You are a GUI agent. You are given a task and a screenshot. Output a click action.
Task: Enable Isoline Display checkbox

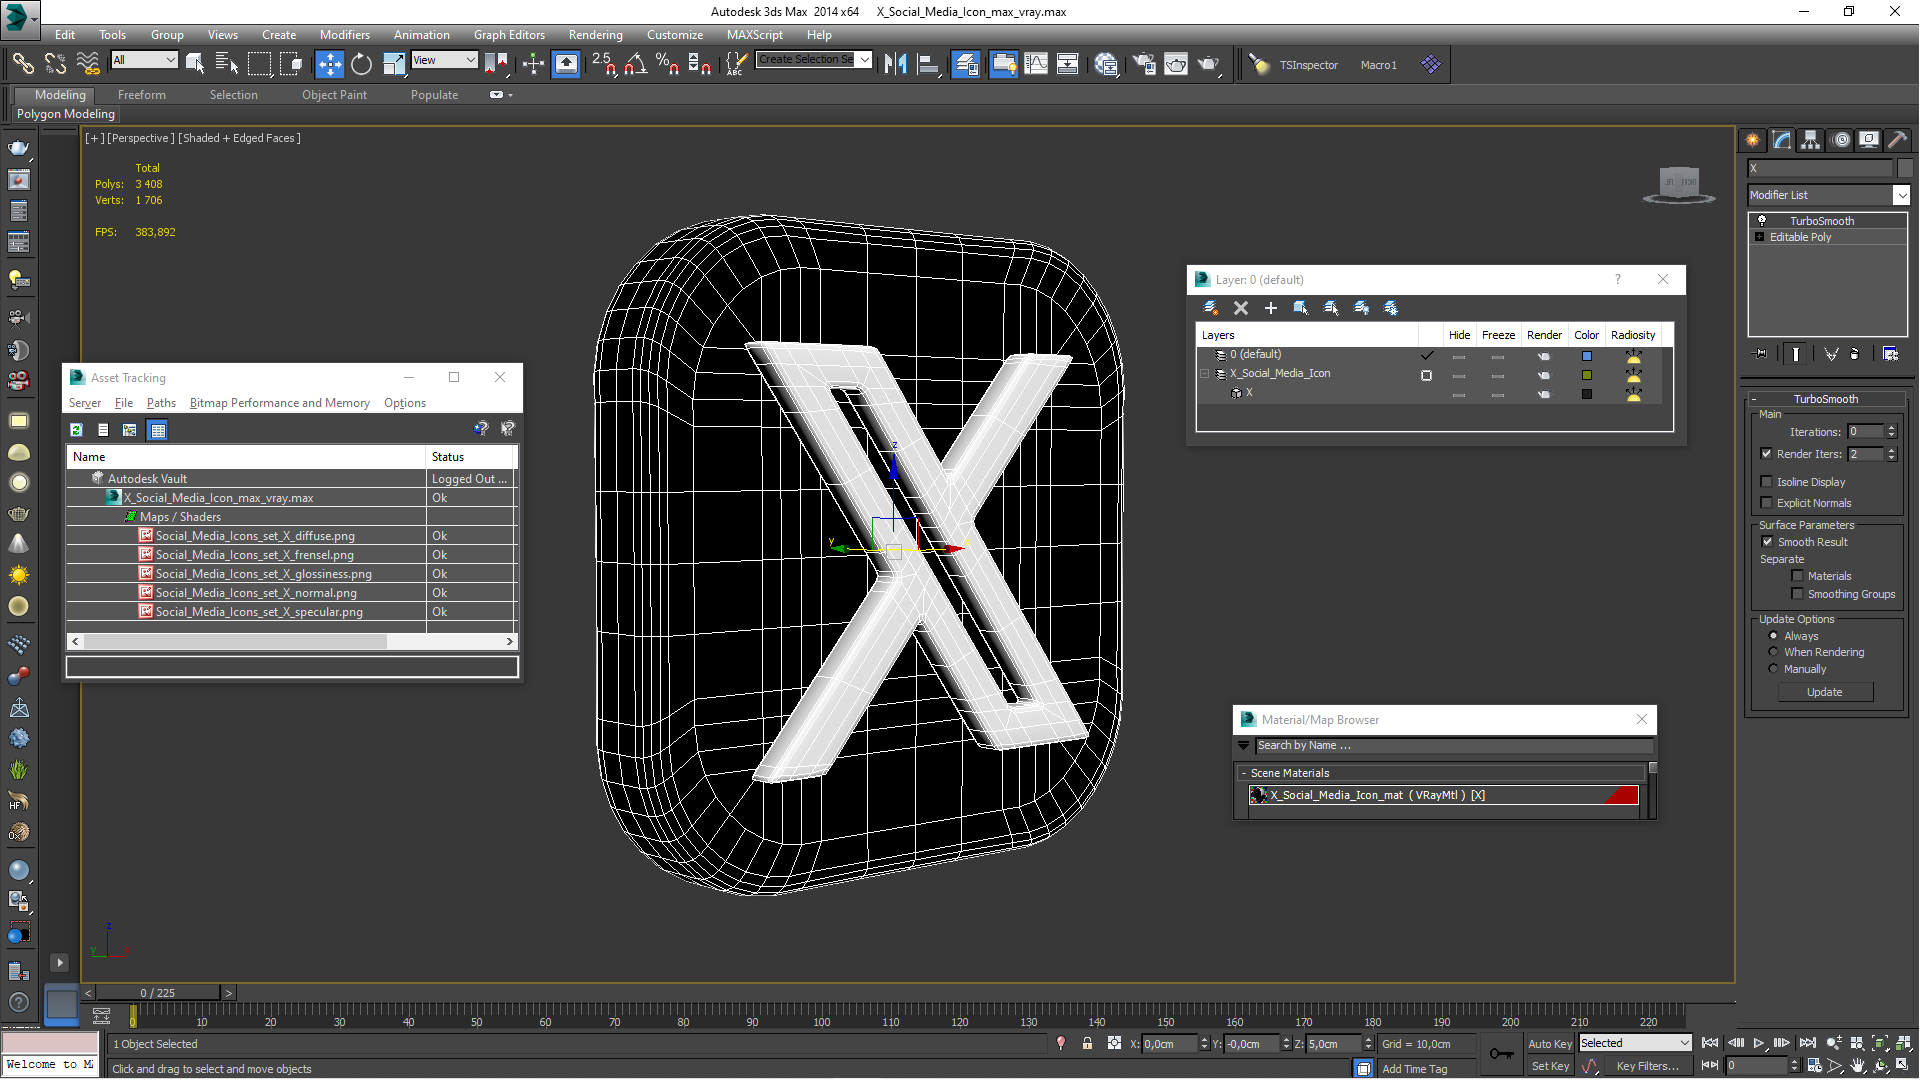click(x=1766, y=481)
